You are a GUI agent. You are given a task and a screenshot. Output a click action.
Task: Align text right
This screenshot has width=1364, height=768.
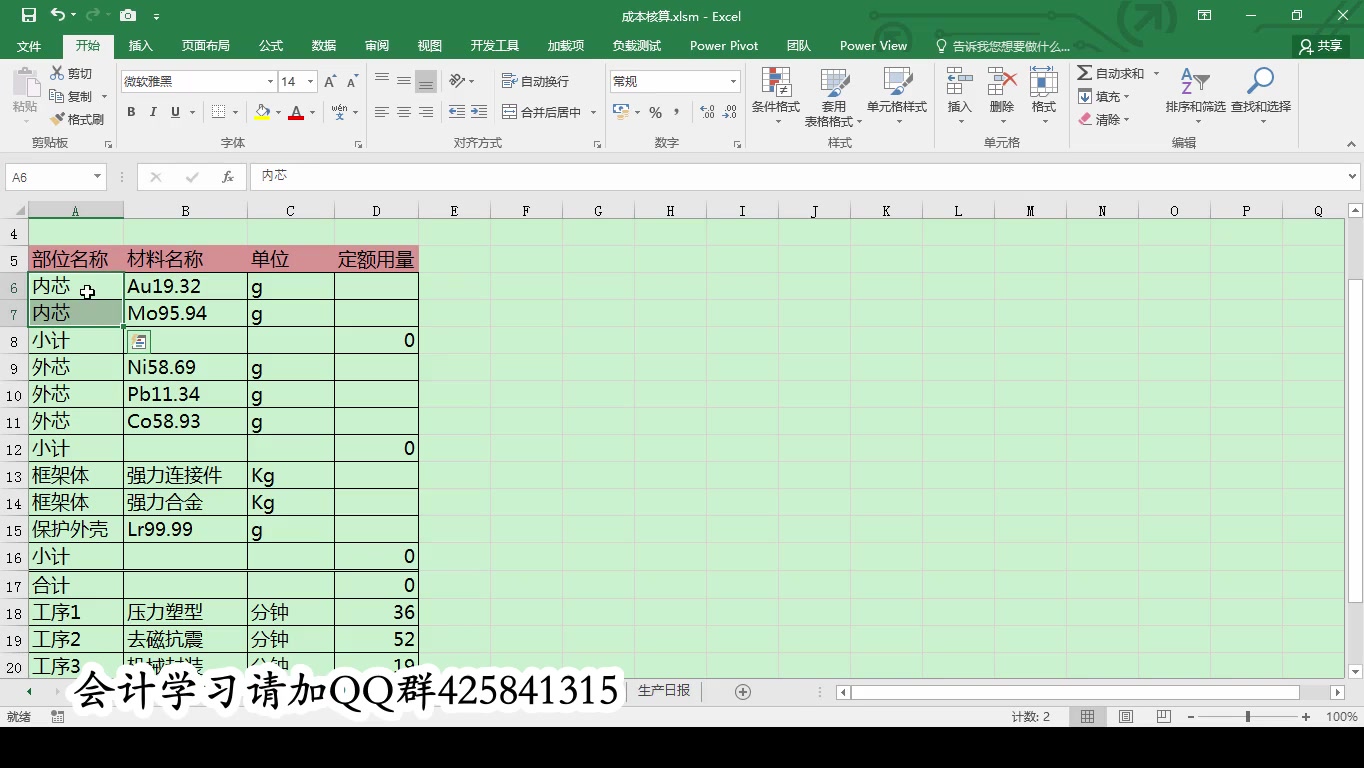coord(426,112)
